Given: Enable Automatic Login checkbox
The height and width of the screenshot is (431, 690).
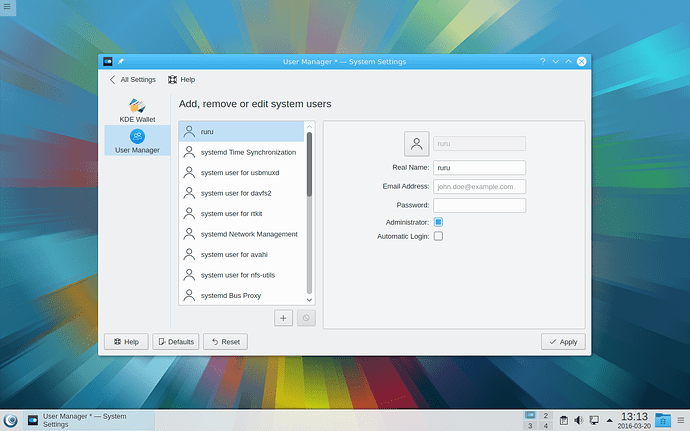Looking at the screenshot, I should (x=438, y=236).
